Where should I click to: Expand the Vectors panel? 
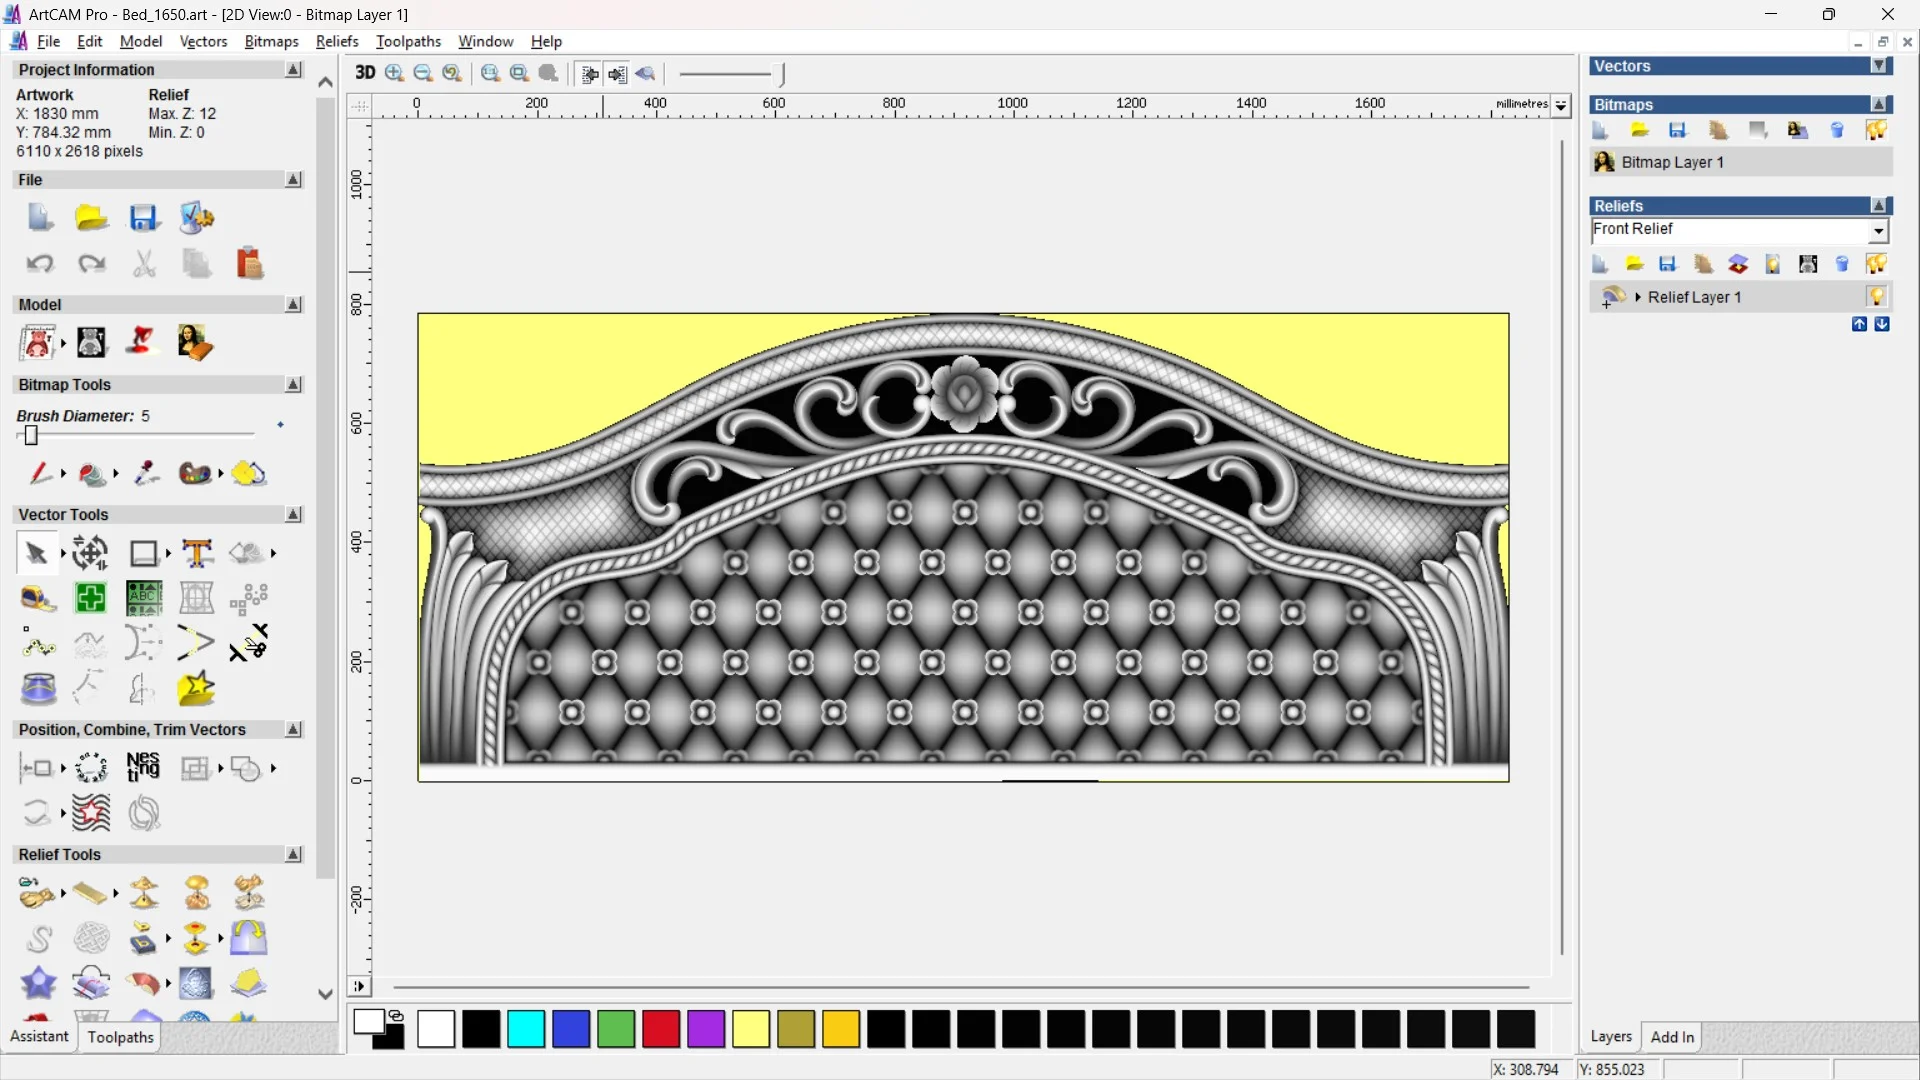[x=1879, y=66]
